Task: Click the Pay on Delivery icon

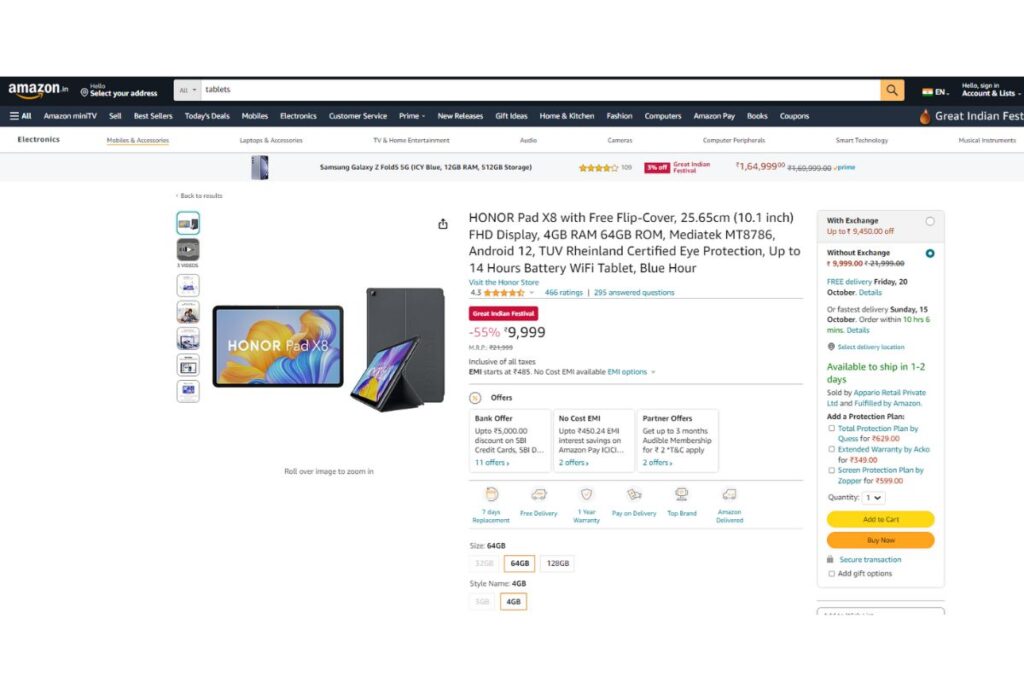Action: (x=634, y=494)
